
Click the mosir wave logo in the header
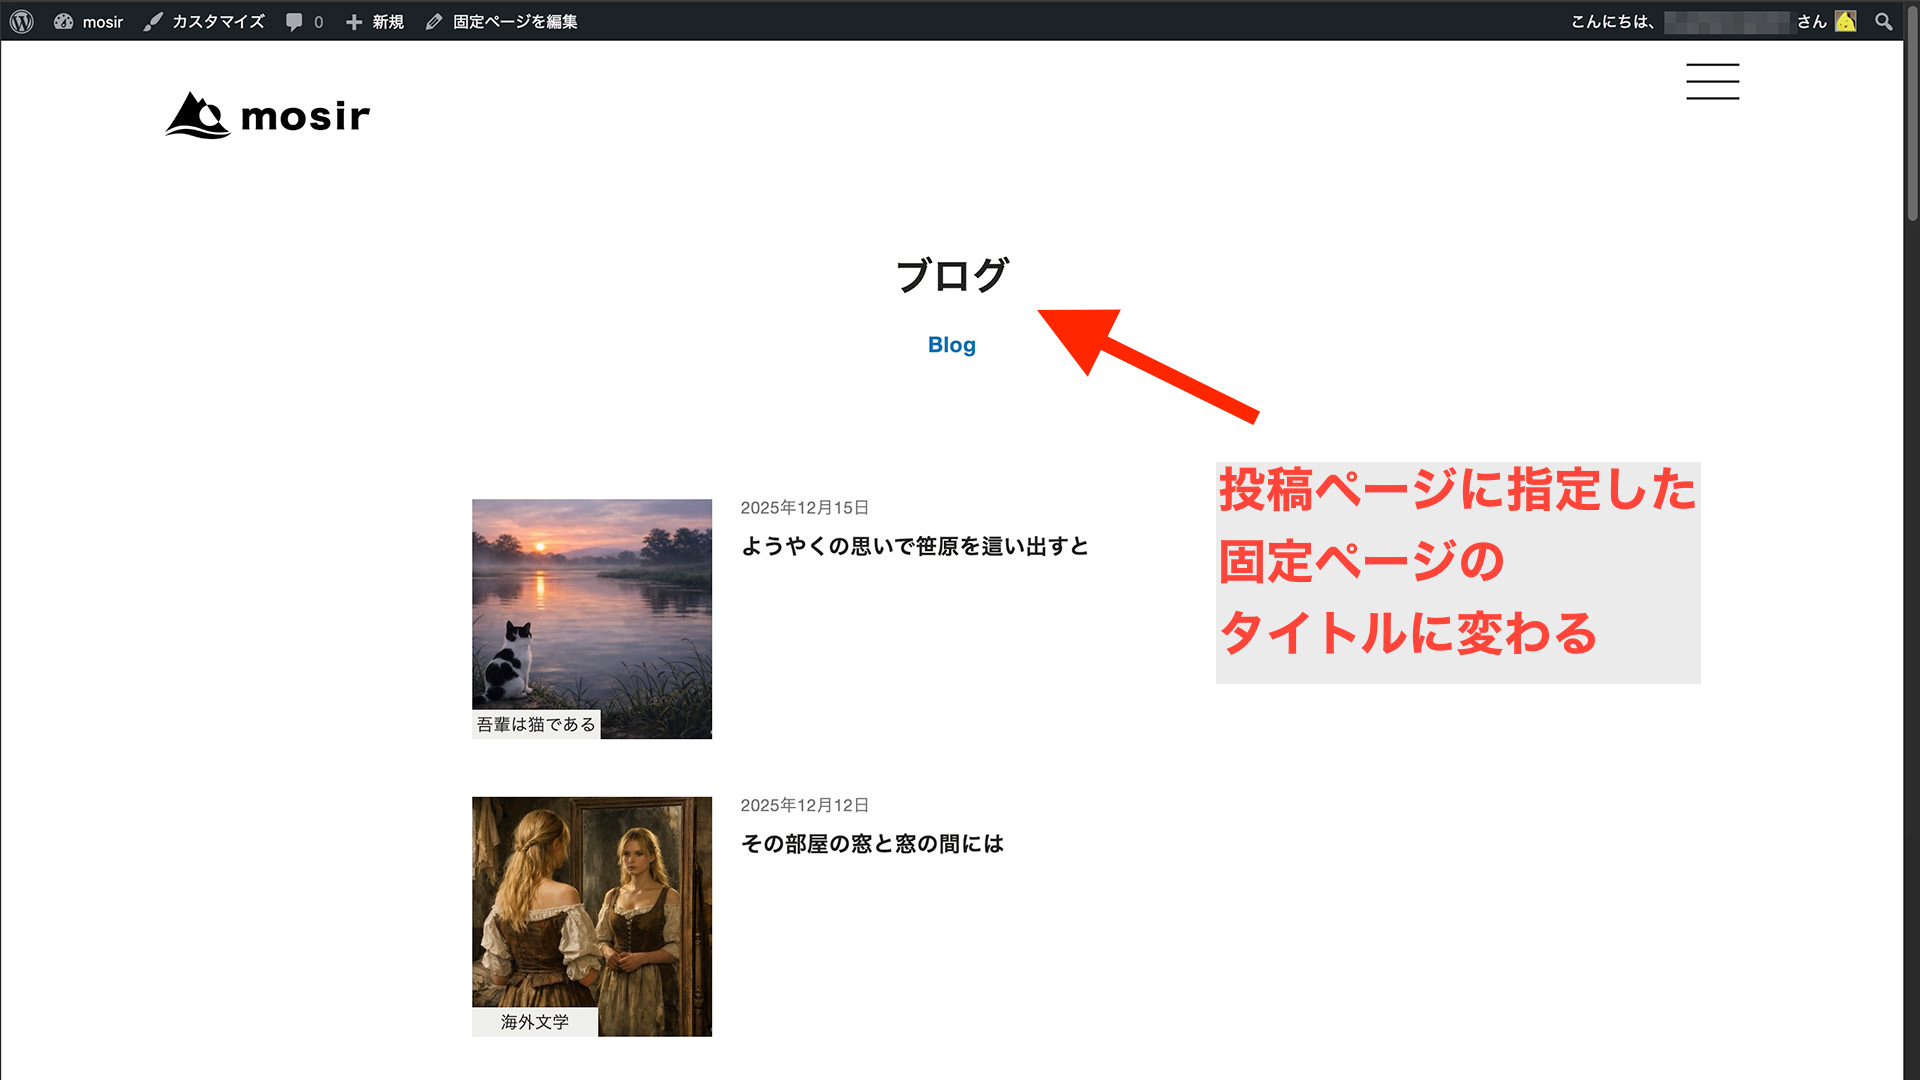pyautogui.click(x=196, y=114)
